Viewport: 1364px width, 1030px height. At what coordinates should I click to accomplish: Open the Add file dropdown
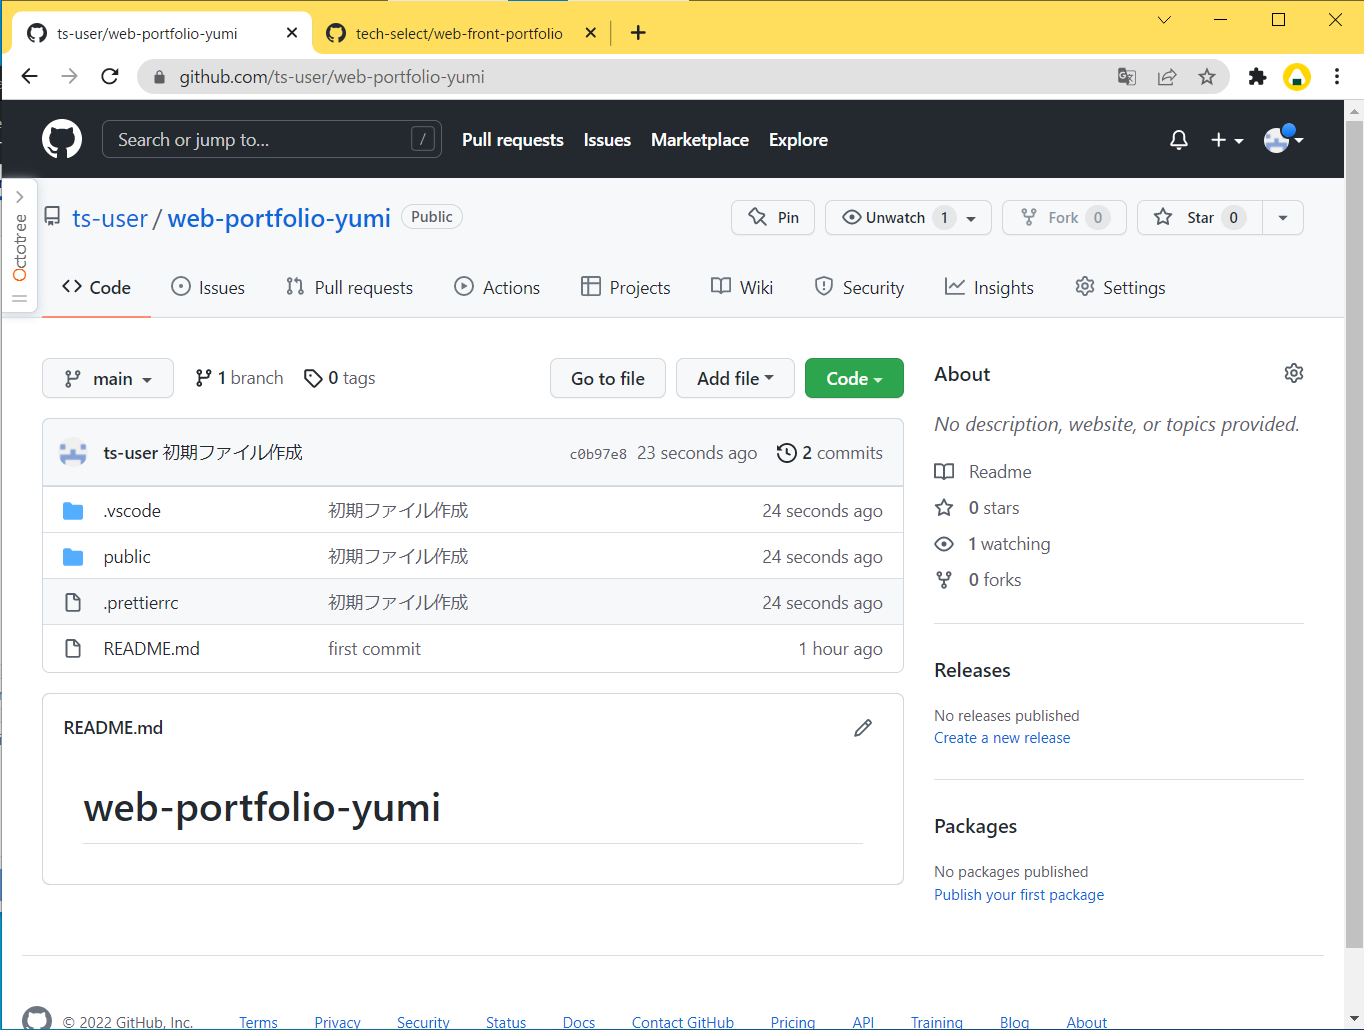735,378
